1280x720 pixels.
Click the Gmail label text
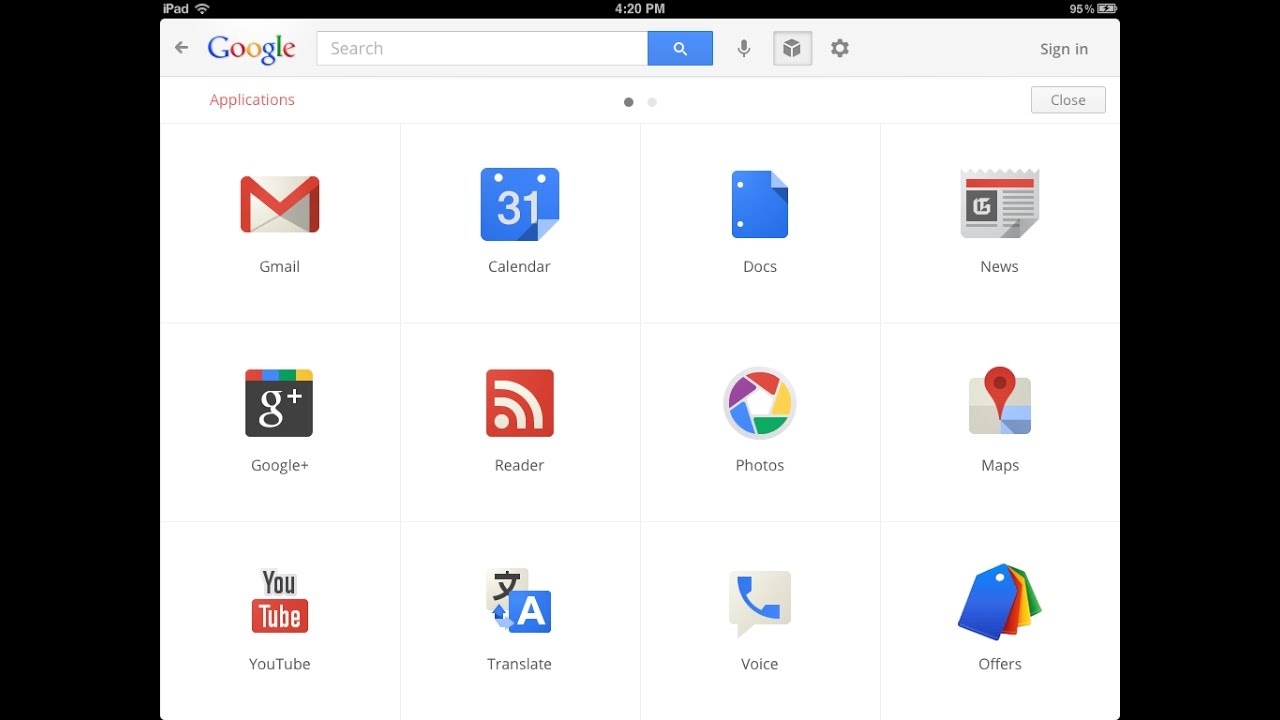280,267
